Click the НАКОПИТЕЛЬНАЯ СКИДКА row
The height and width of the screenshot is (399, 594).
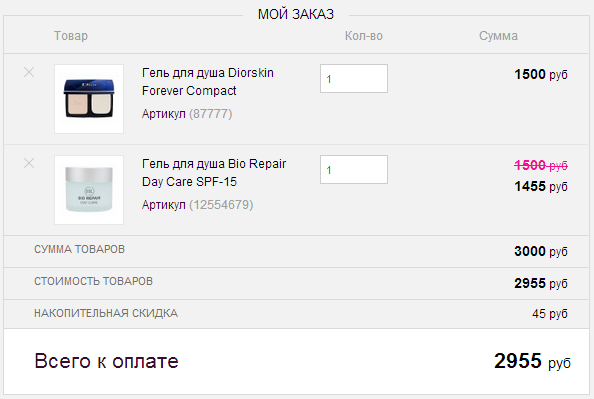coord(297,314)
